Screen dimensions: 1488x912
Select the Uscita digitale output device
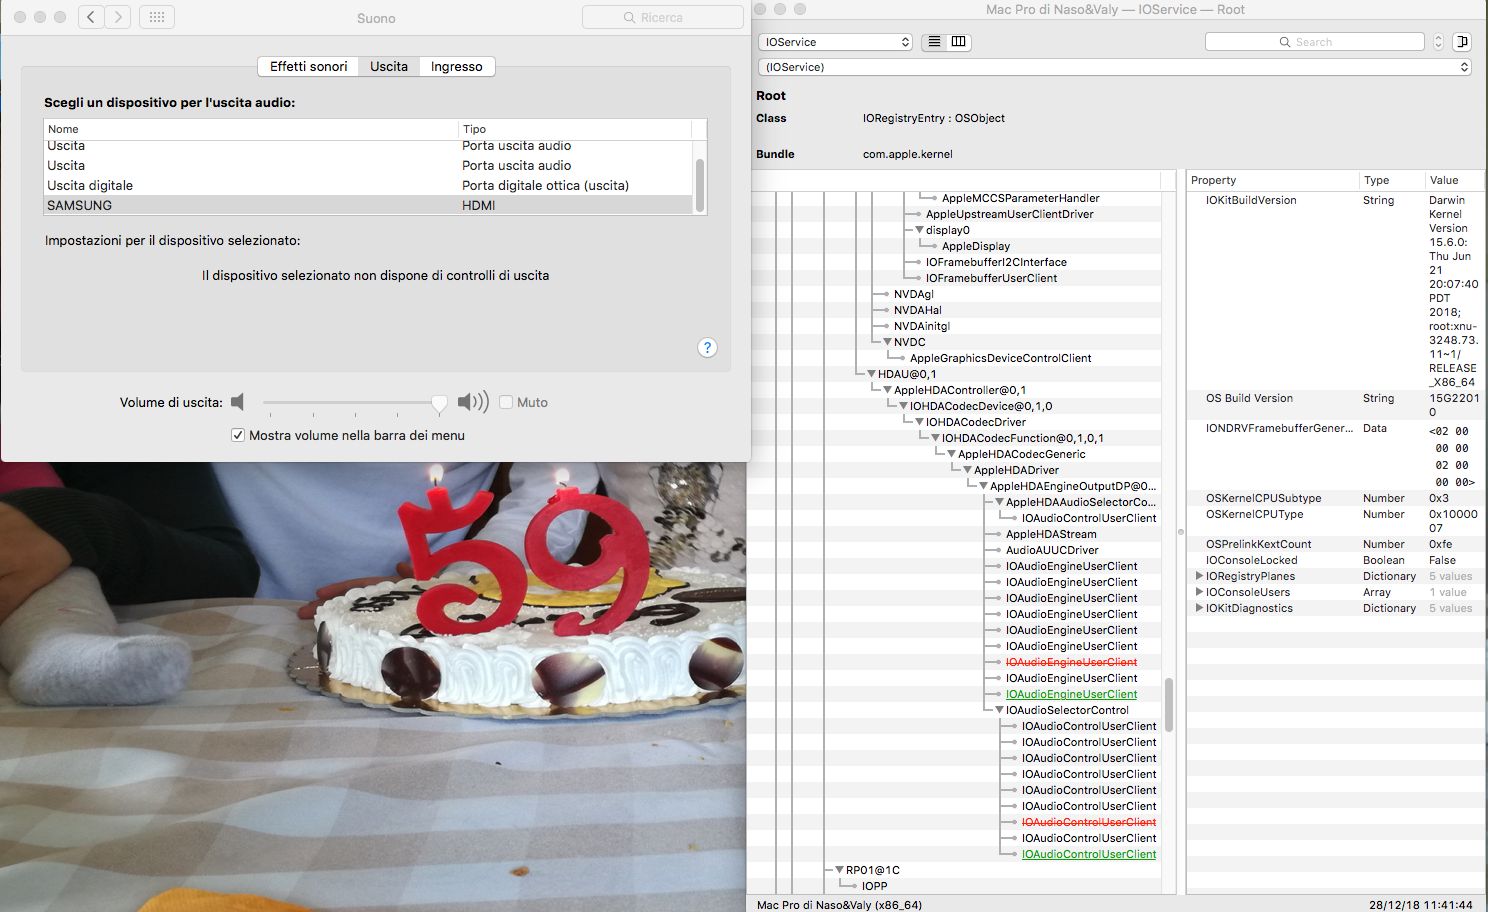369,185
